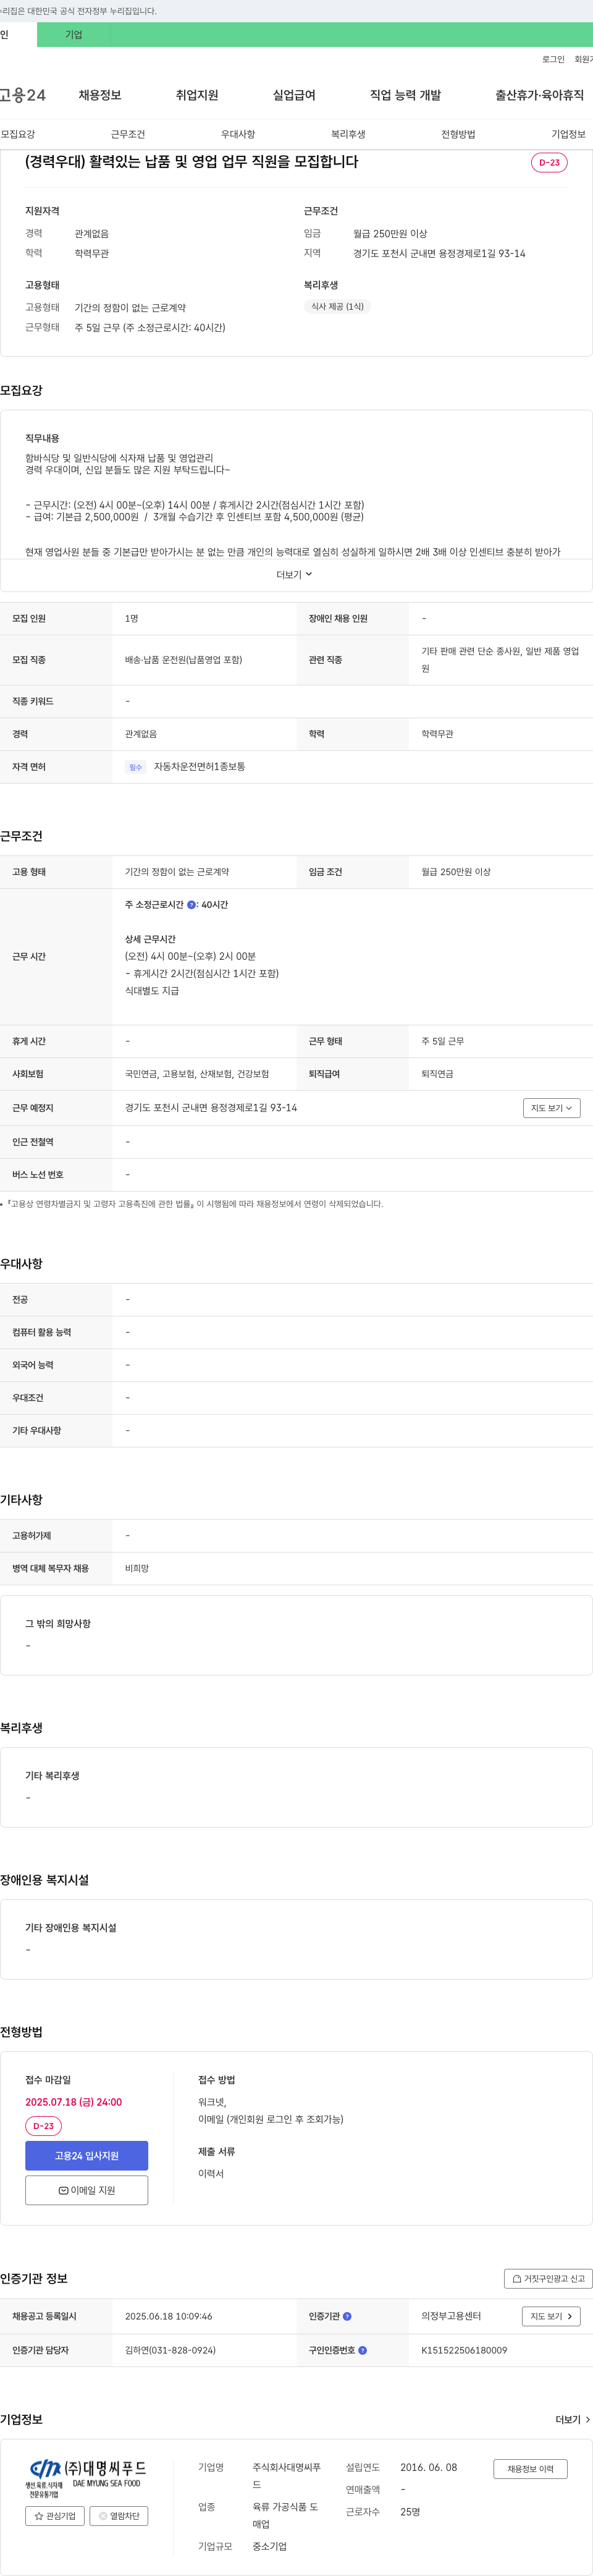
Task: Open the 취업지원 menu
Action: point(197,95)
